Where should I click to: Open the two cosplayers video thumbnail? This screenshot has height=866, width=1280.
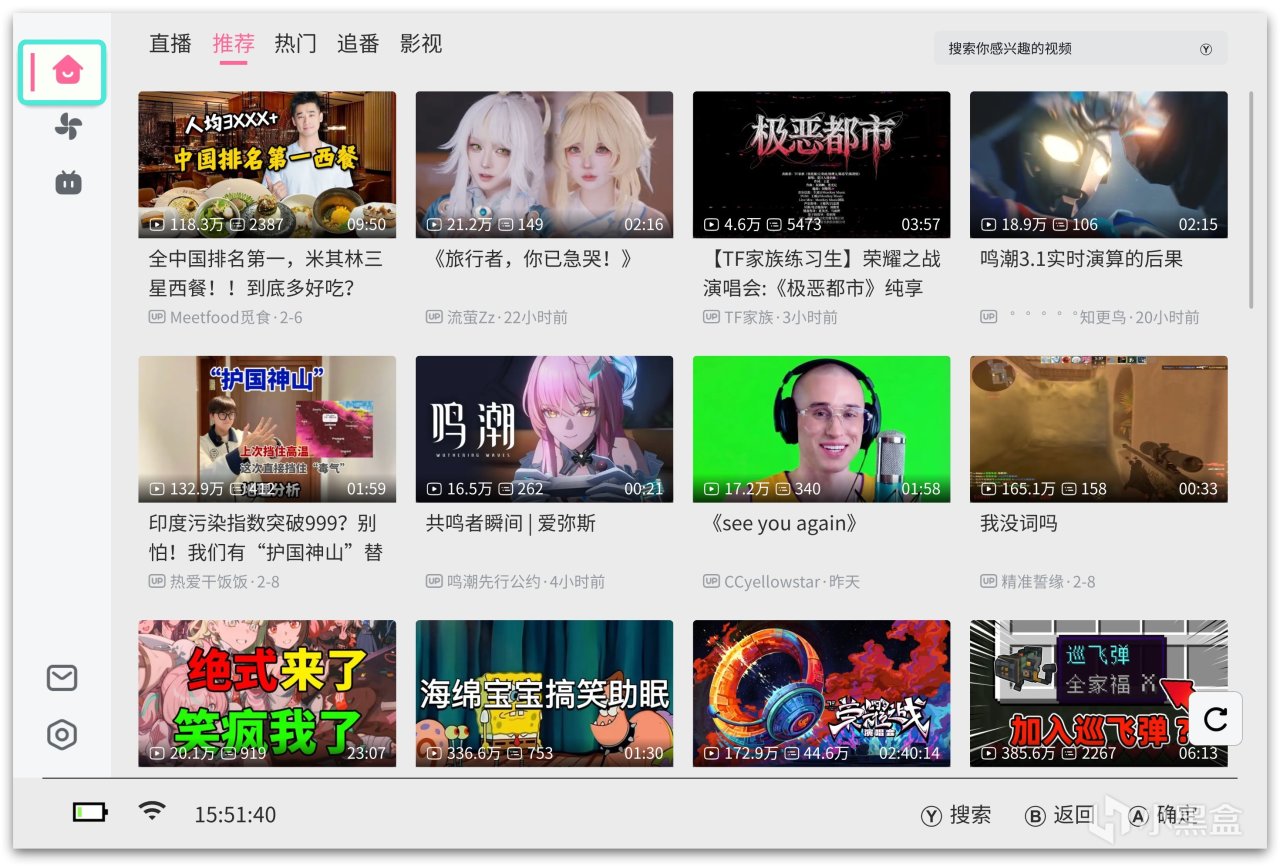[x=544, y=165]
